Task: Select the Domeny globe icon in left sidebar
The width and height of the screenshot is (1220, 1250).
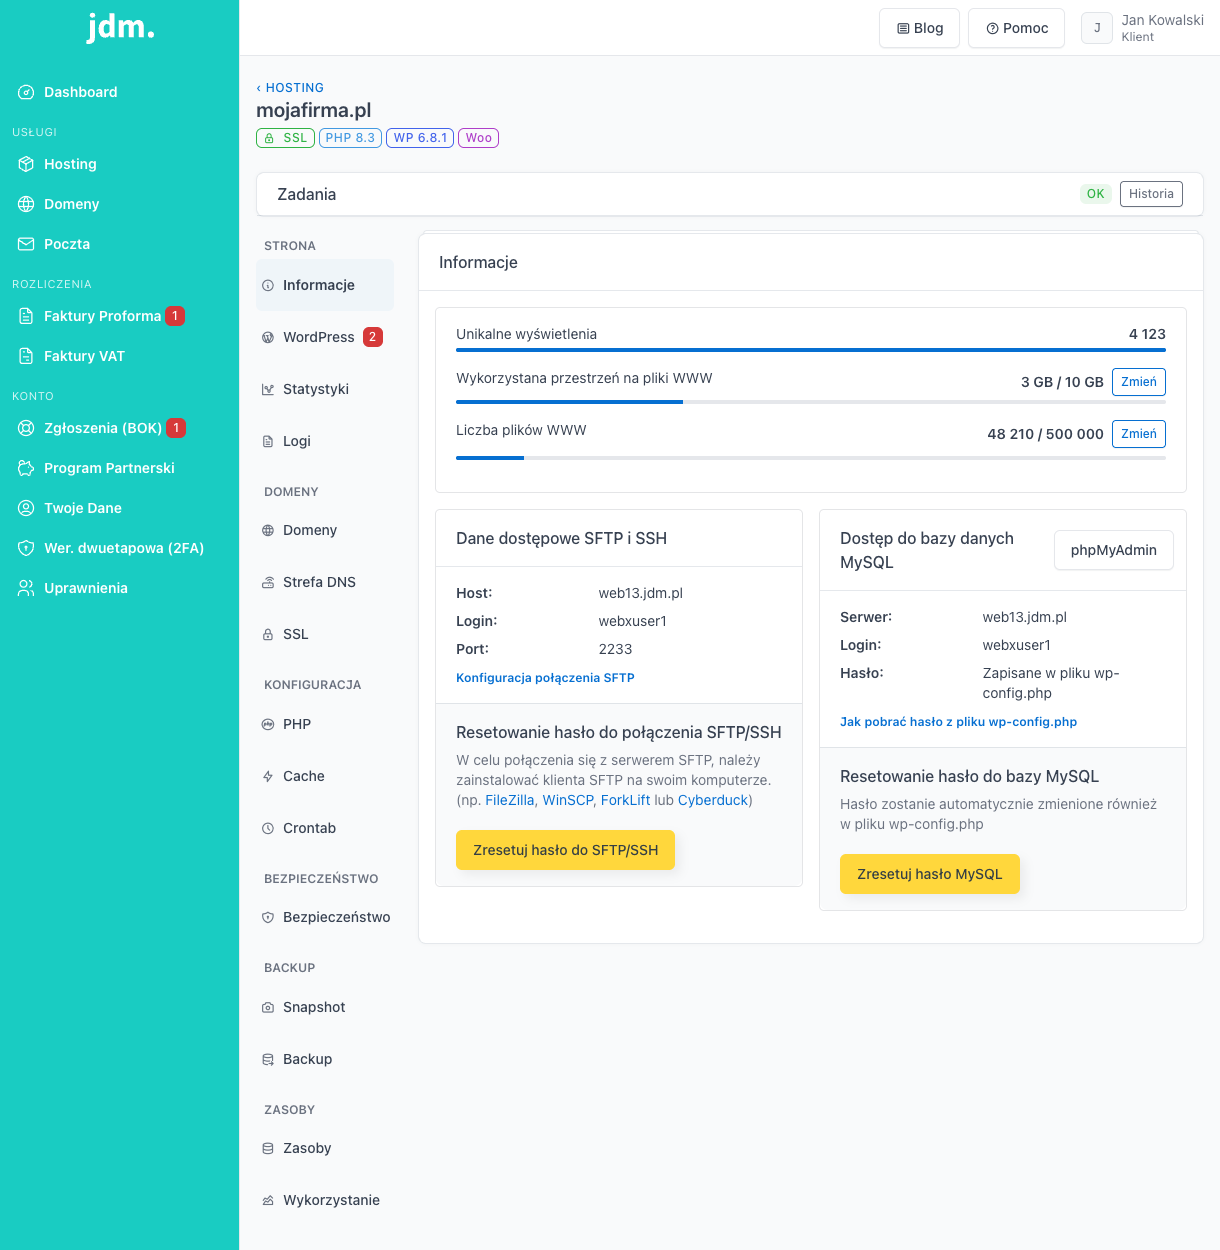Action: click(x=26, y=204)
